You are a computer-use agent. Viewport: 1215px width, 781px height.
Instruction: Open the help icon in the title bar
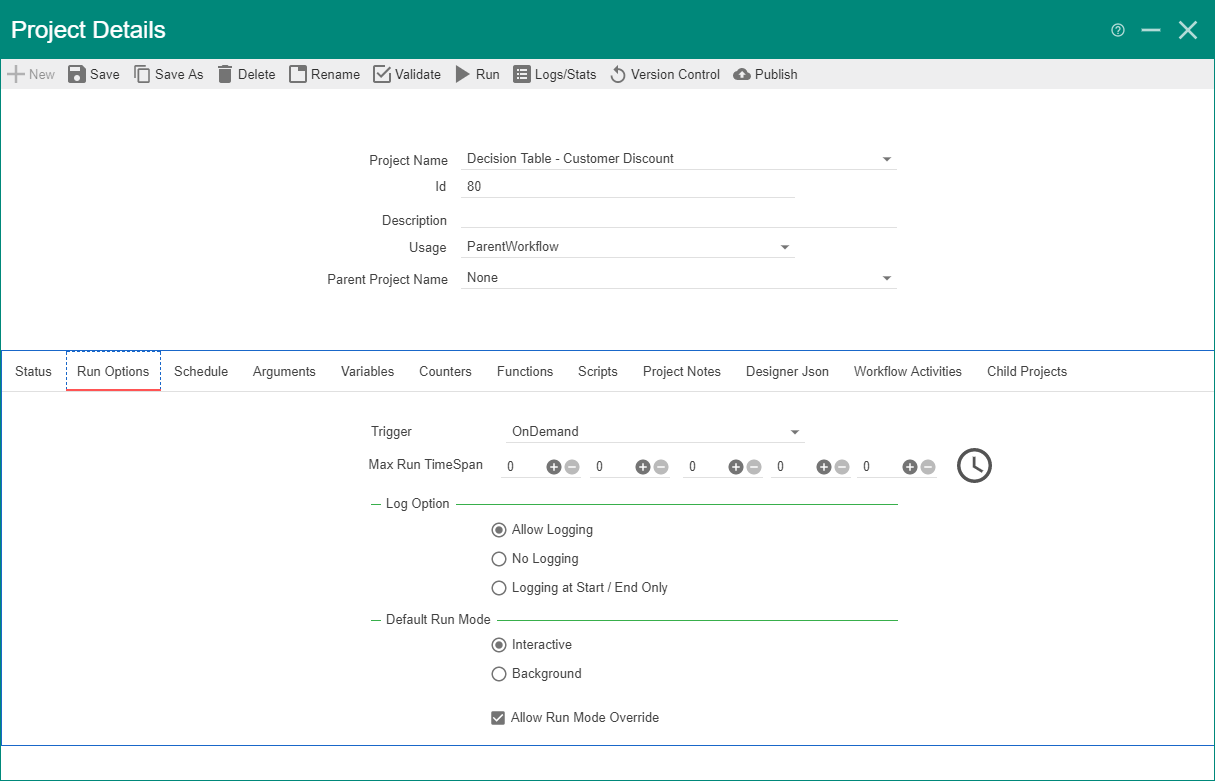pos(1118,30)
